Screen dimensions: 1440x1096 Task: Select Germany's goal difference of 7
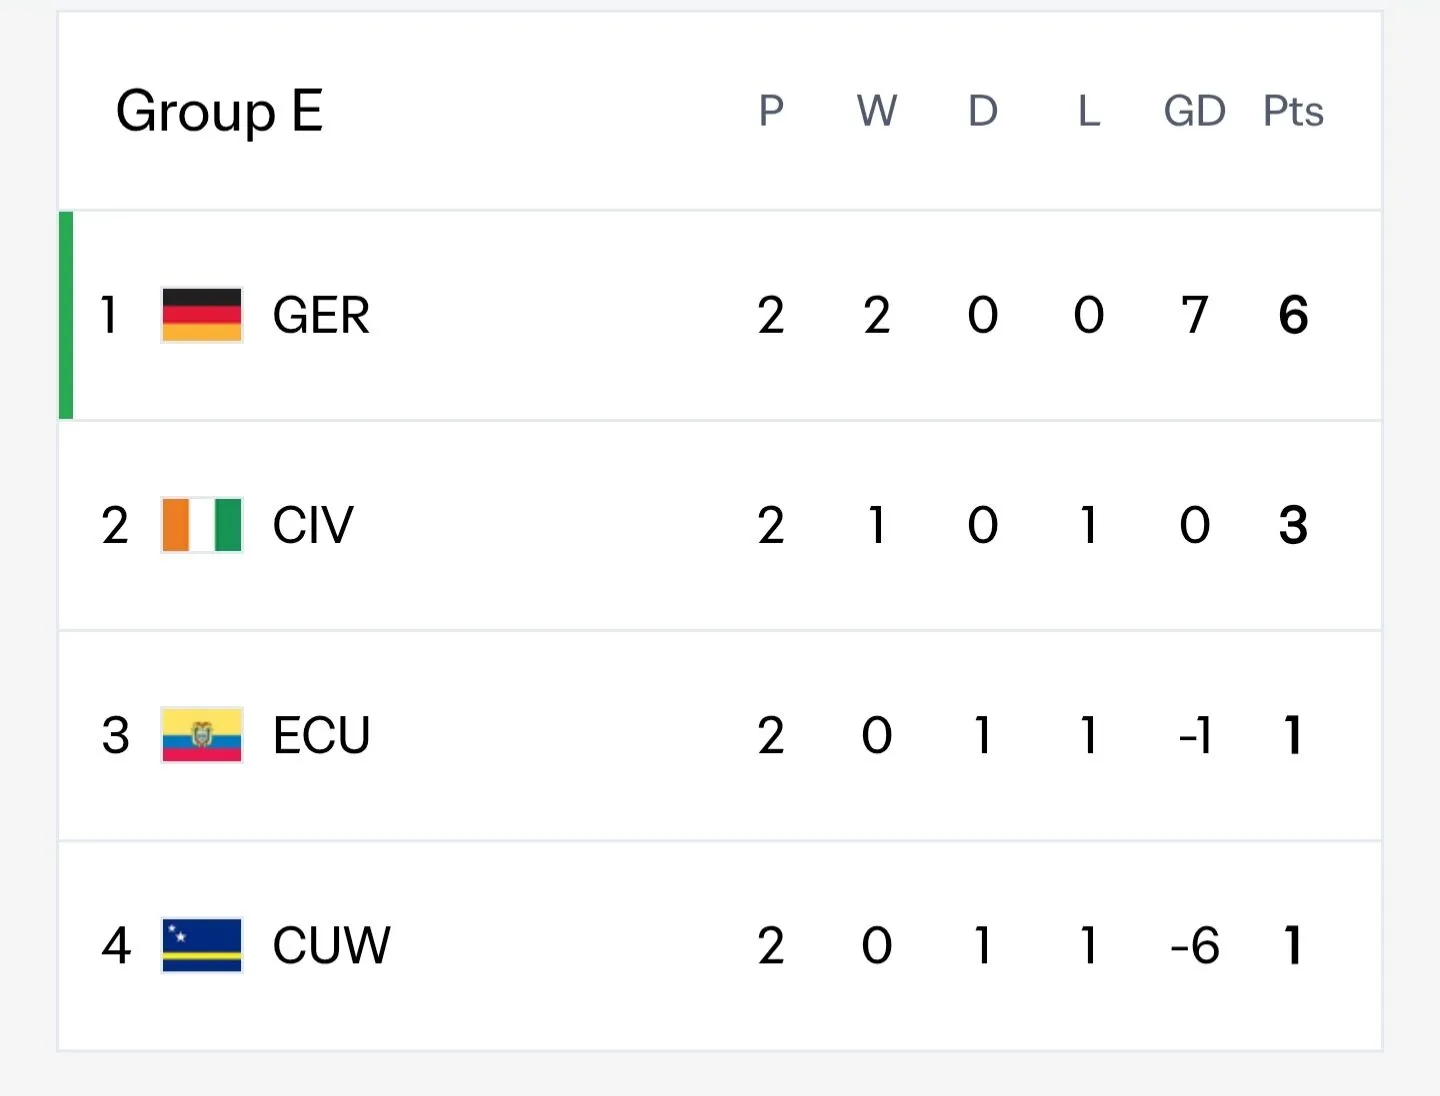pos(1194,316)
